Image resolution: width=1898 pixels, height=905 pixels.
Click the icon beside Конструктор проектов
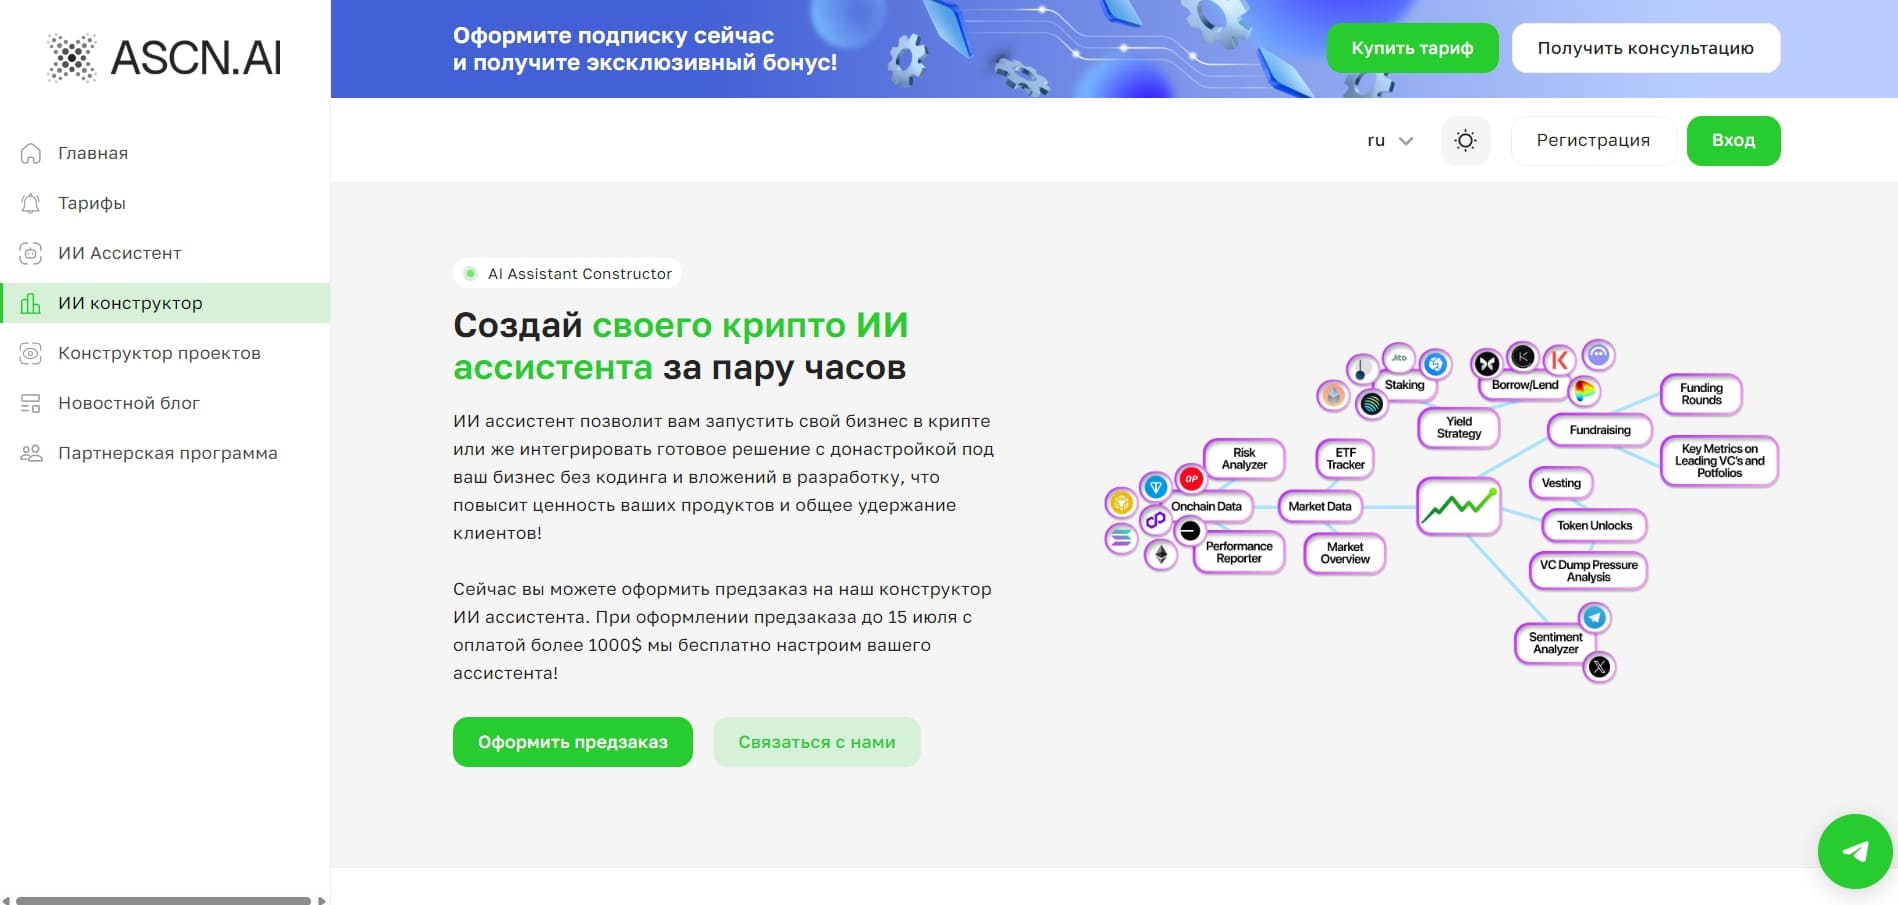(x=31, y=353)
